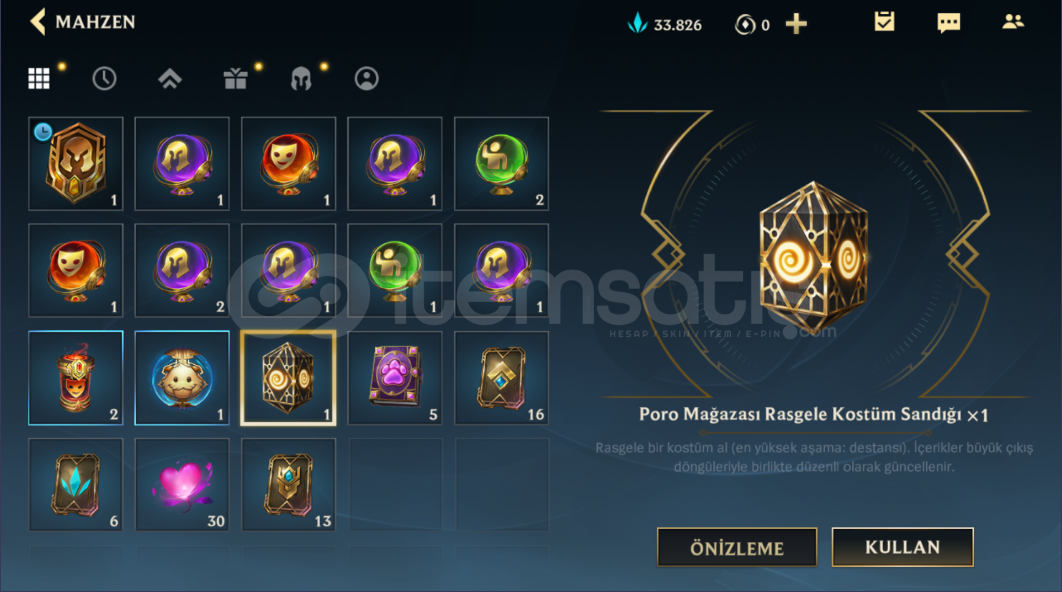Screen dimensions: 1062x592
Task: Select the card item with quantity 16
Action: pyautogui.click(x=501, y=378)
